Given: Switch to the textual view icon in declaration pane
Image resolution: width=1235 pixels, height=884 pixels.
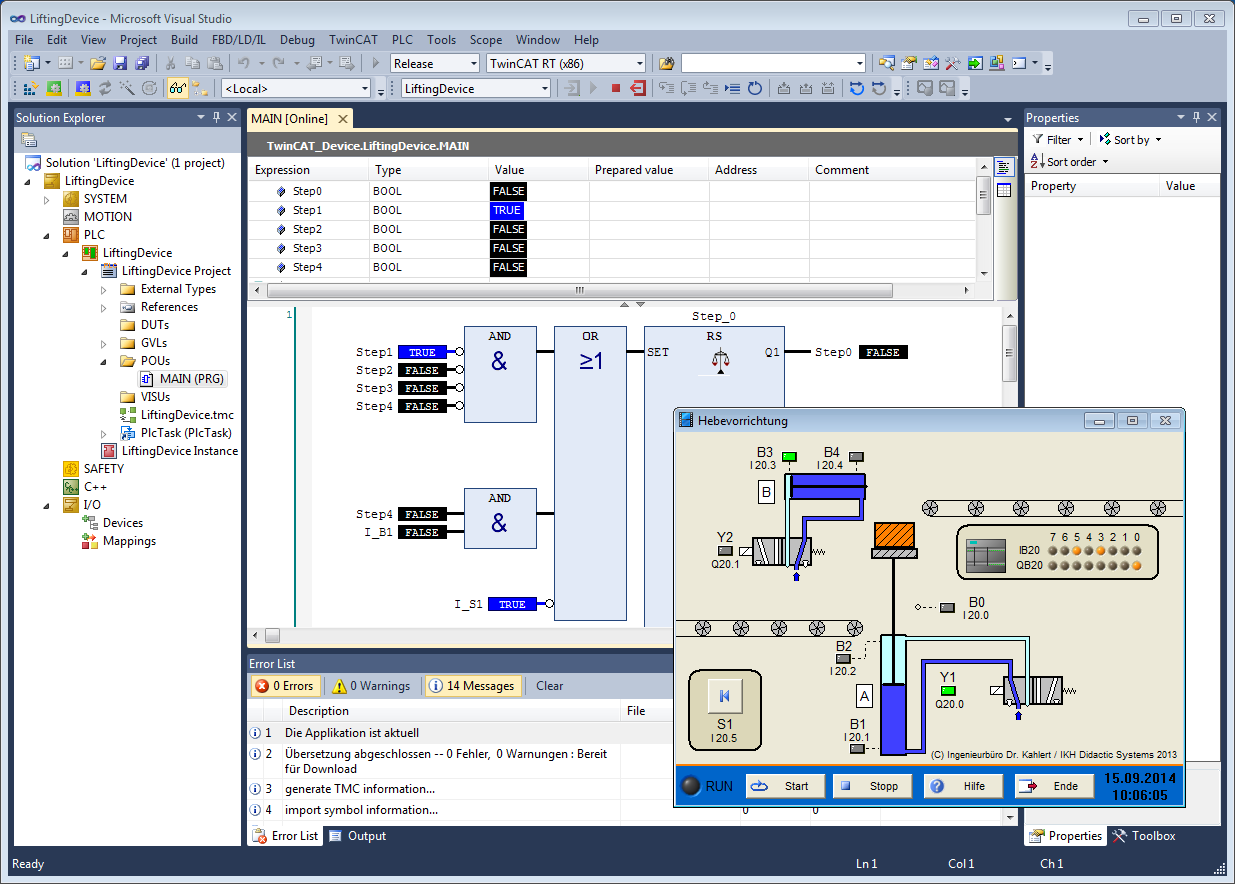Looking at the screenshot, I should tap(1005, 167).
